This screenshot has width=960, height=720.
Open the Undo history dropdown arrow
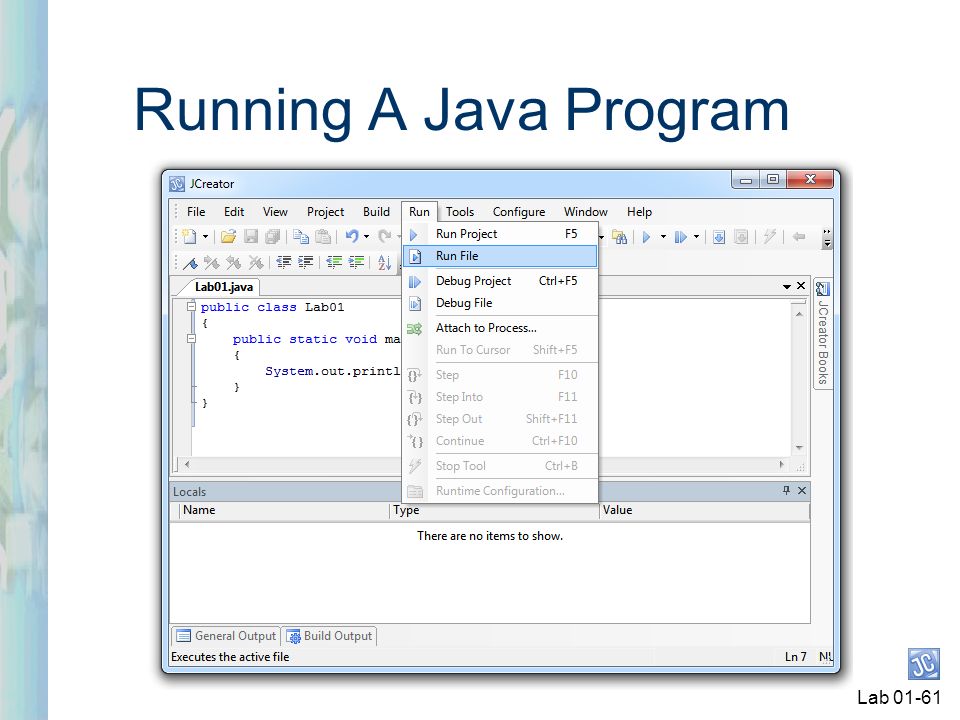pyautogui.click(x=366, y=236)
